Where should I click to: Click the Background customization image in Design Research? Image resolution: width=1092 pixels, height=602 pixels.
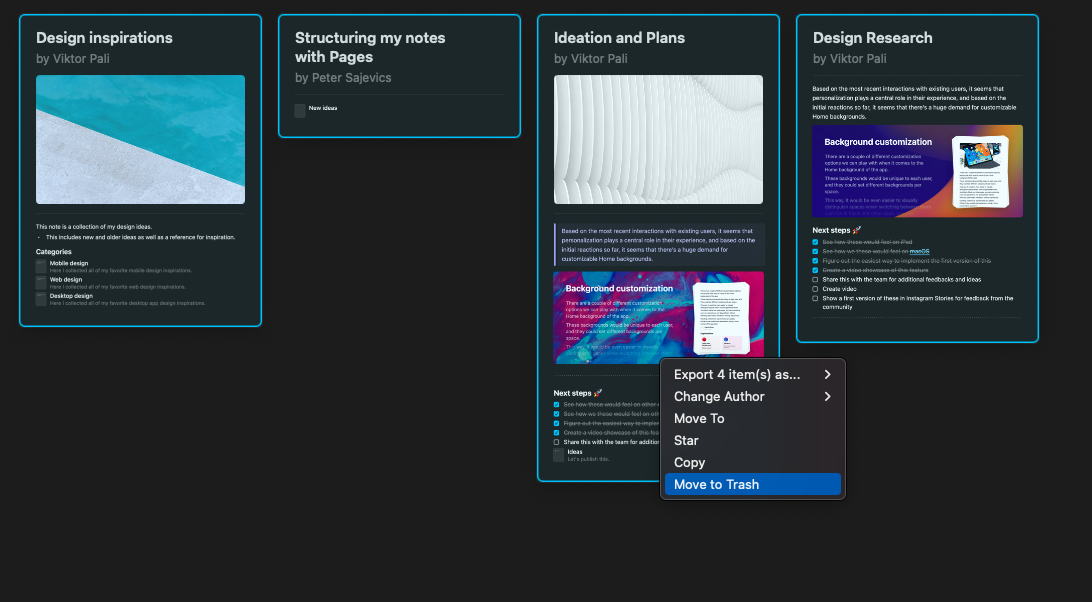pos(917,171)
